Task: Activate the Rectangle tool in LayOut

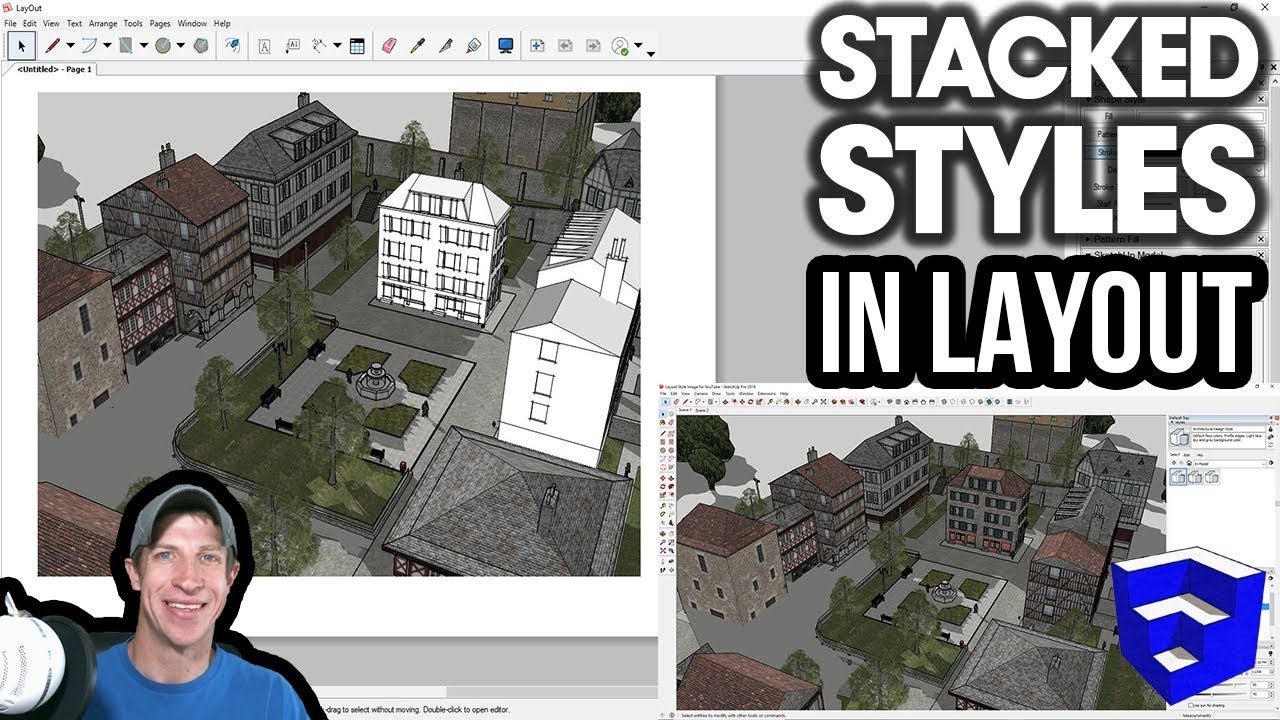Action: coord(126,45)
